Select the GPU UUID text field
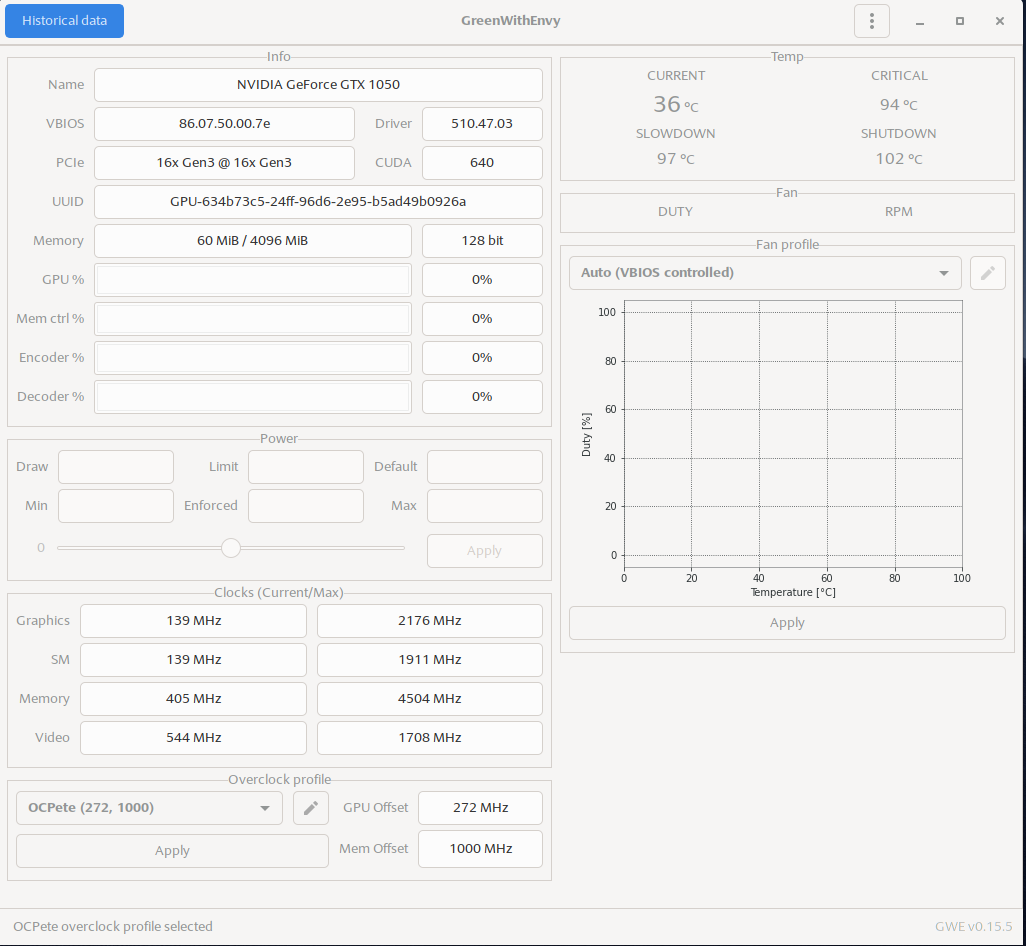 [x=318, y=202]
